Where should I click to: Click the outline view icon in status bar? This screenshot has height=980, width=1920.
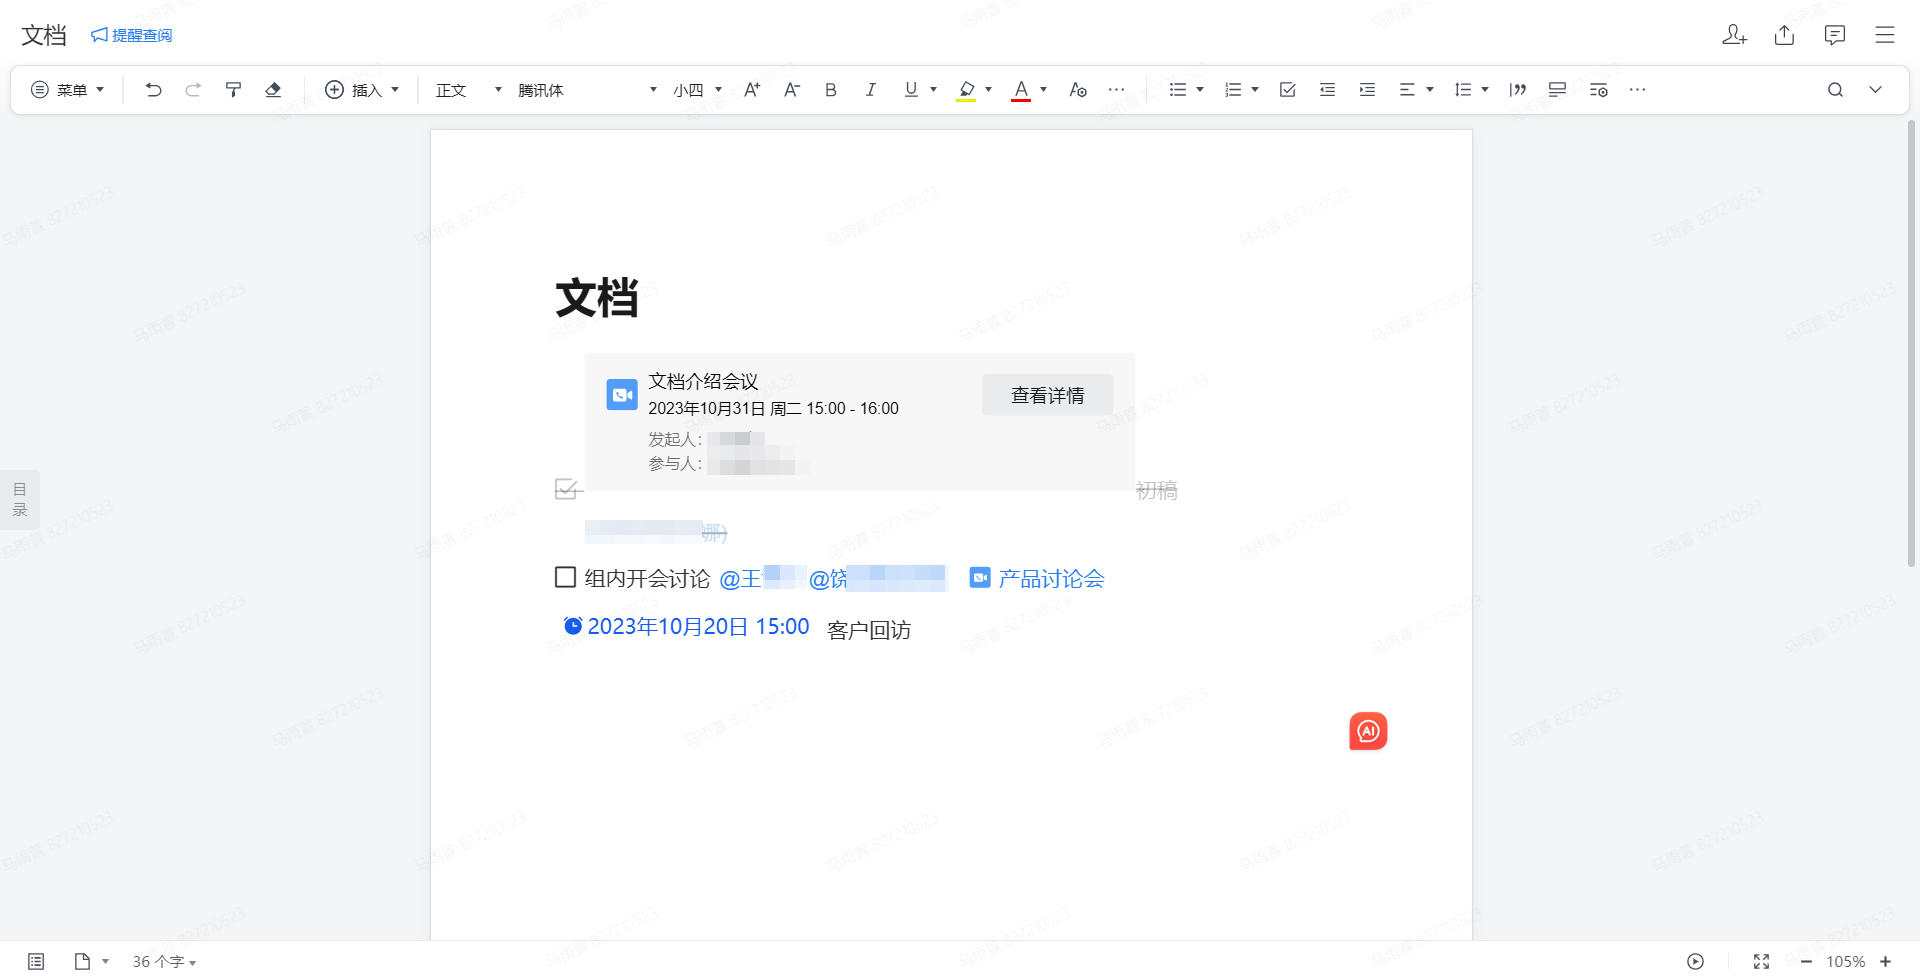pyautogui.click(x=36, y=961)
